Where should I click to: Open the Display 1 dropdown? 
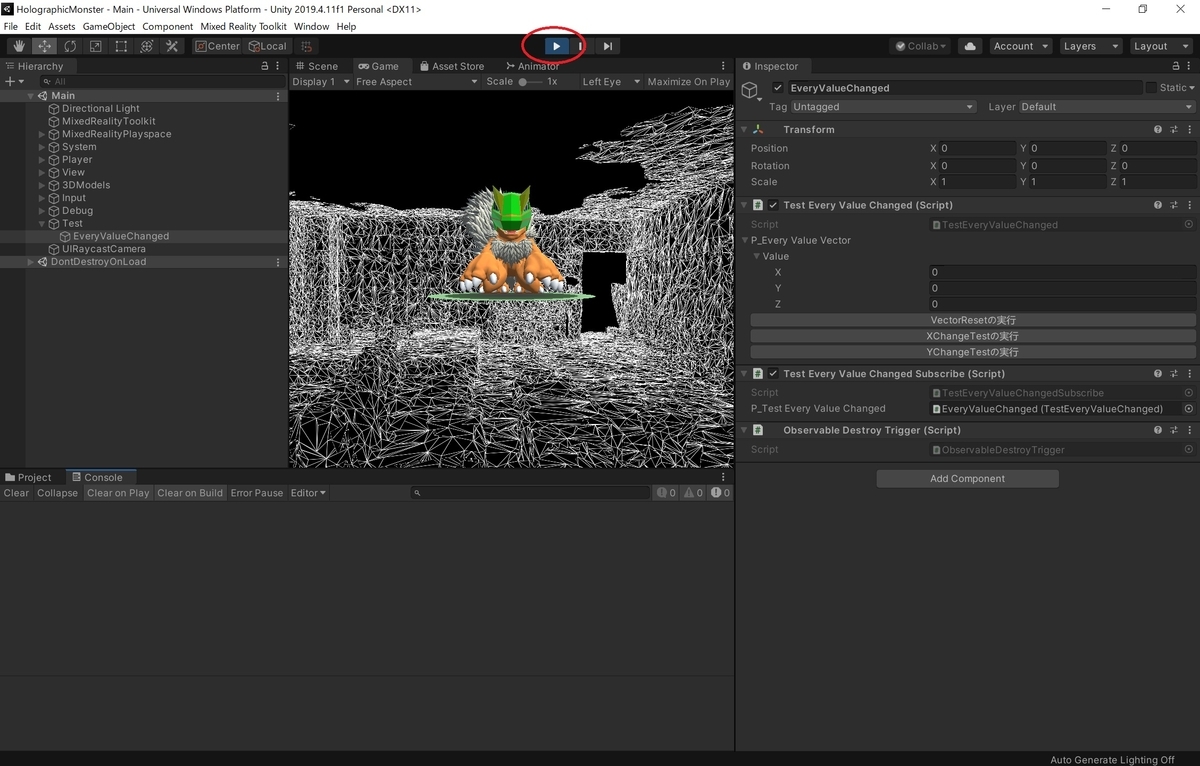tap(320, 82)
